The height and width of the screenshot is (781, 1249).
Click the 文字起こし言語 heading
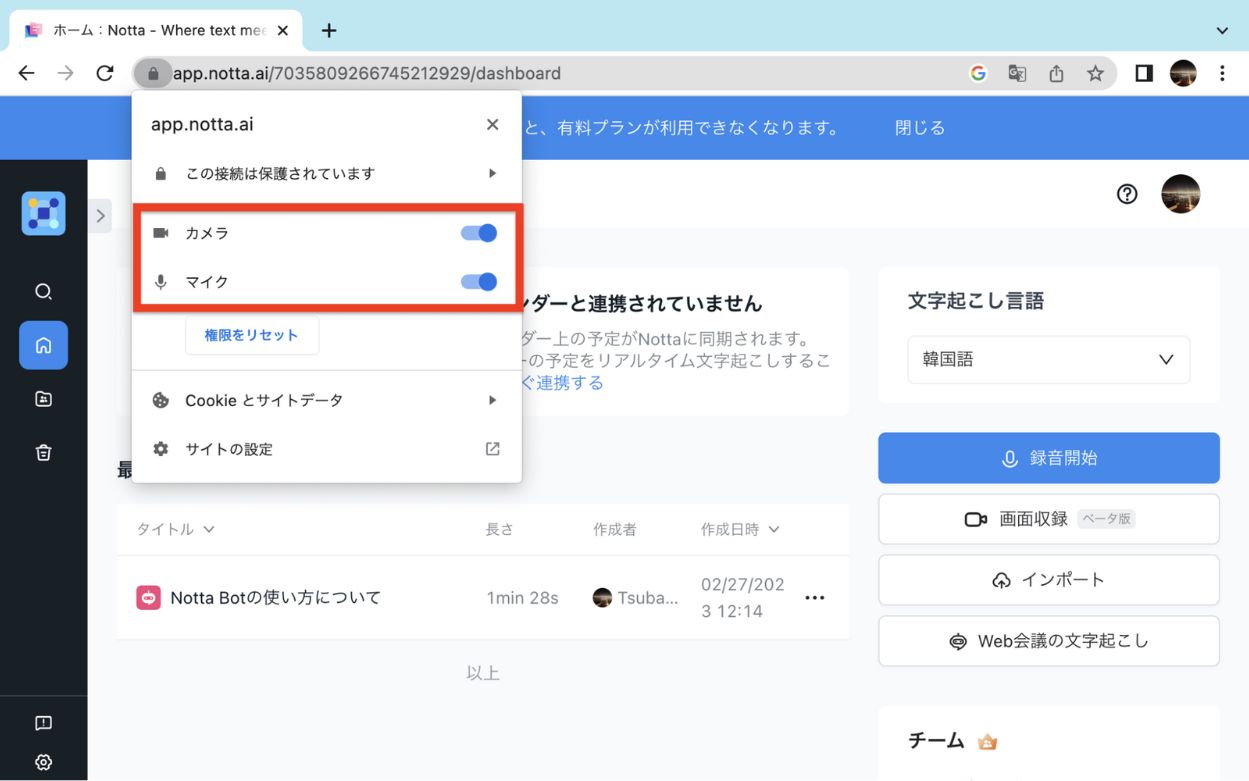(975, 301)
